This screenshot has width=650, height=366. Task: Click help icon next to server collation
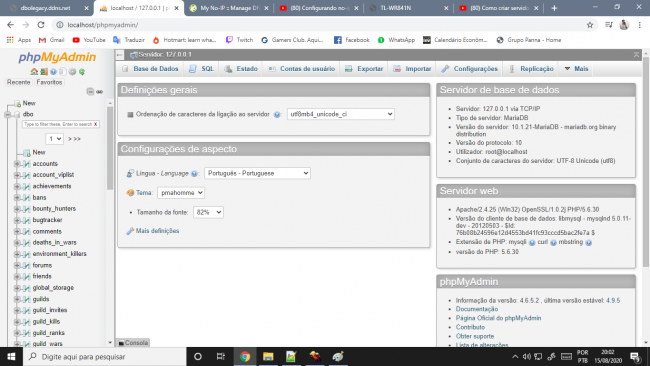pyautogui.click(x=276, y=114)
